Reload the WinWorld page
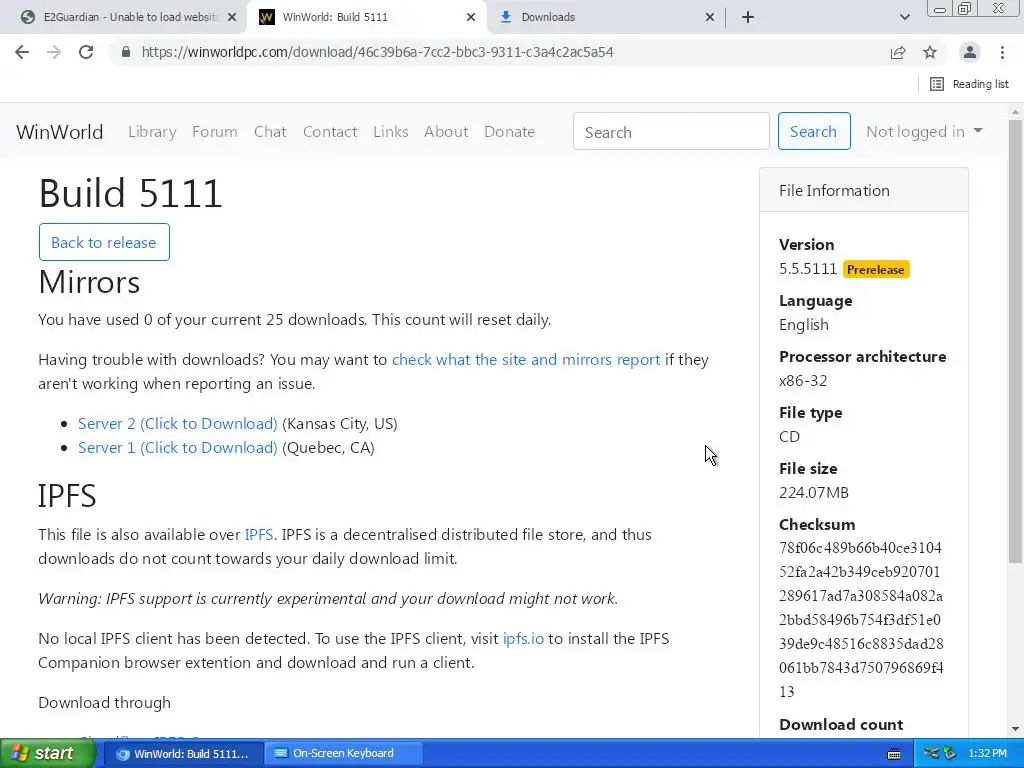 [86, 52]
